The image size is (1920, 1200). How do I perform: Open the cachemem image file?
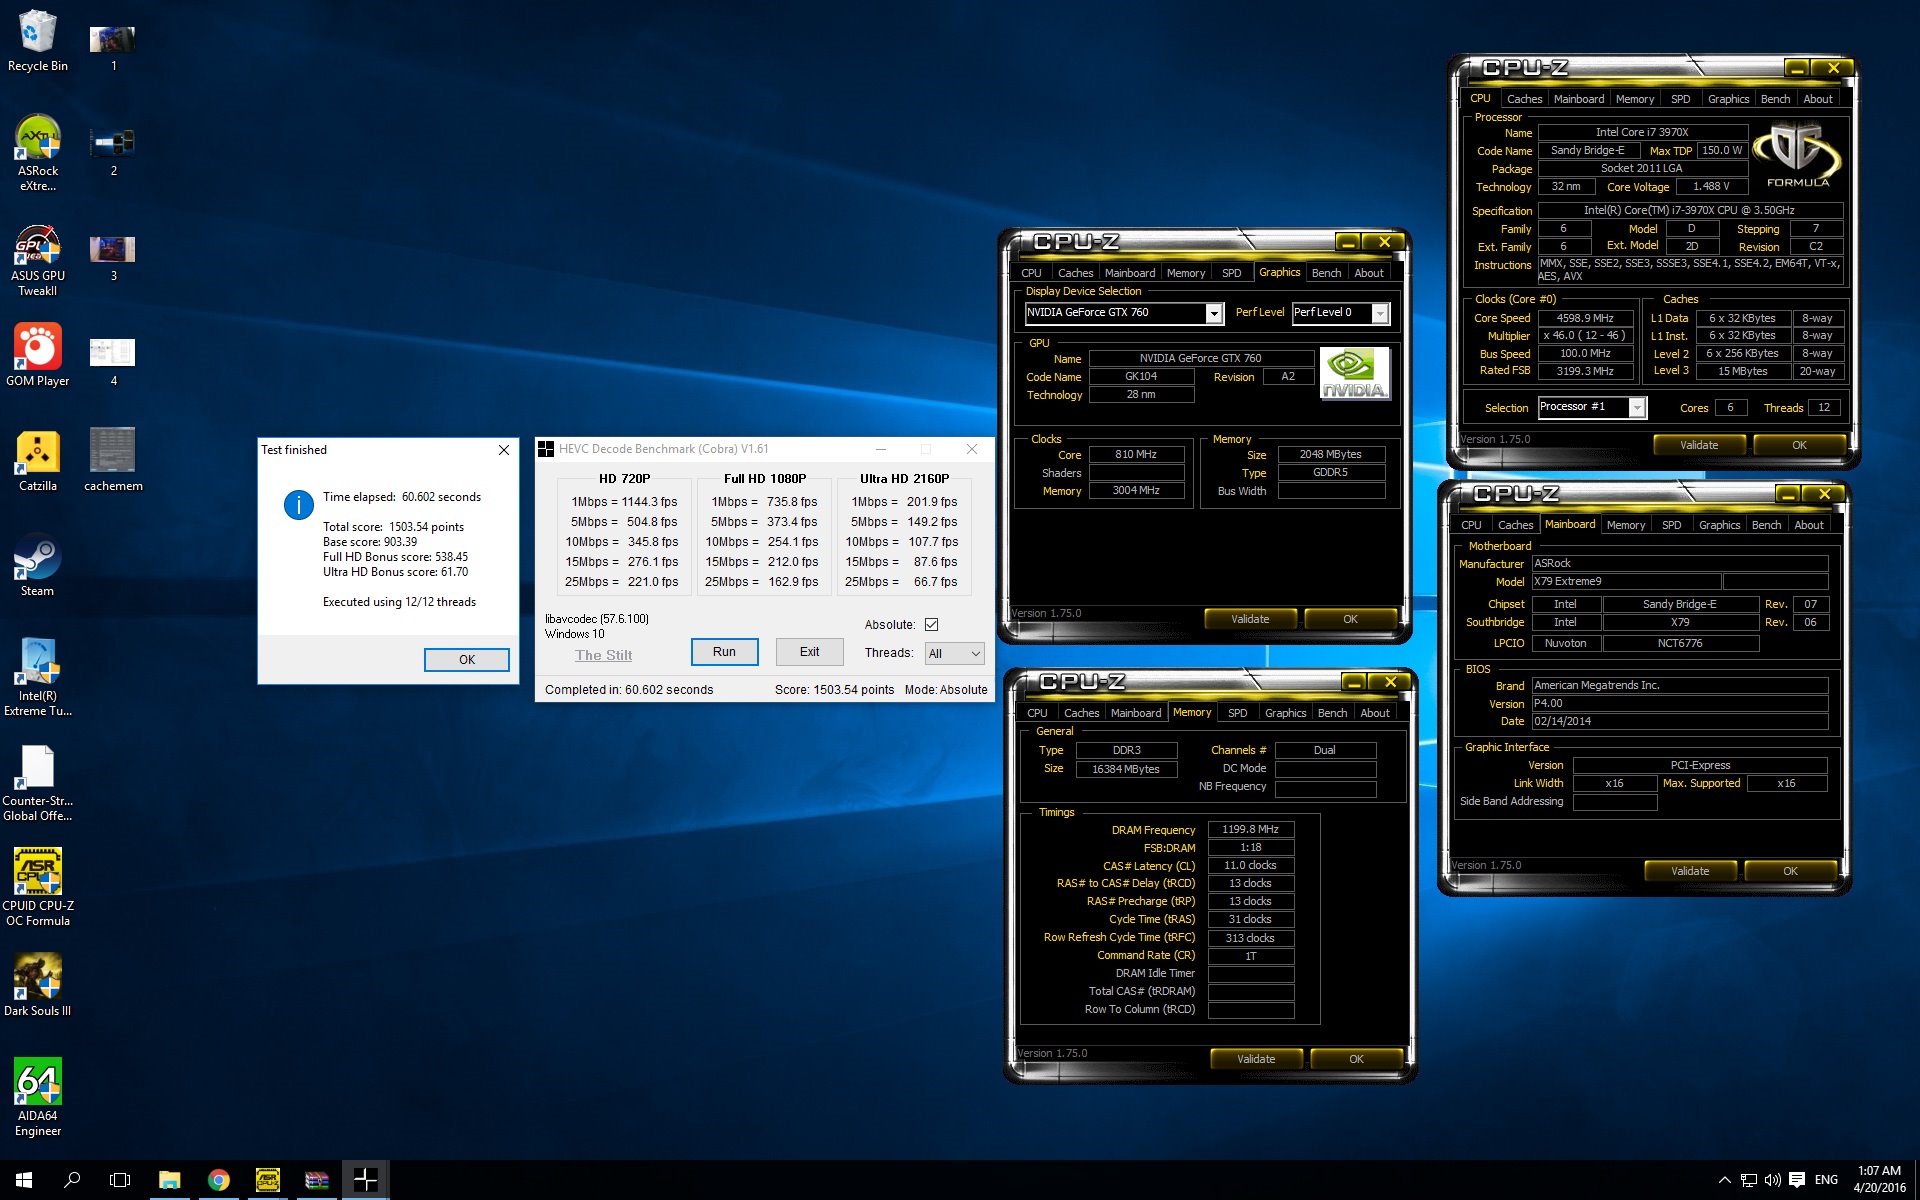click(x=113, y=461)
